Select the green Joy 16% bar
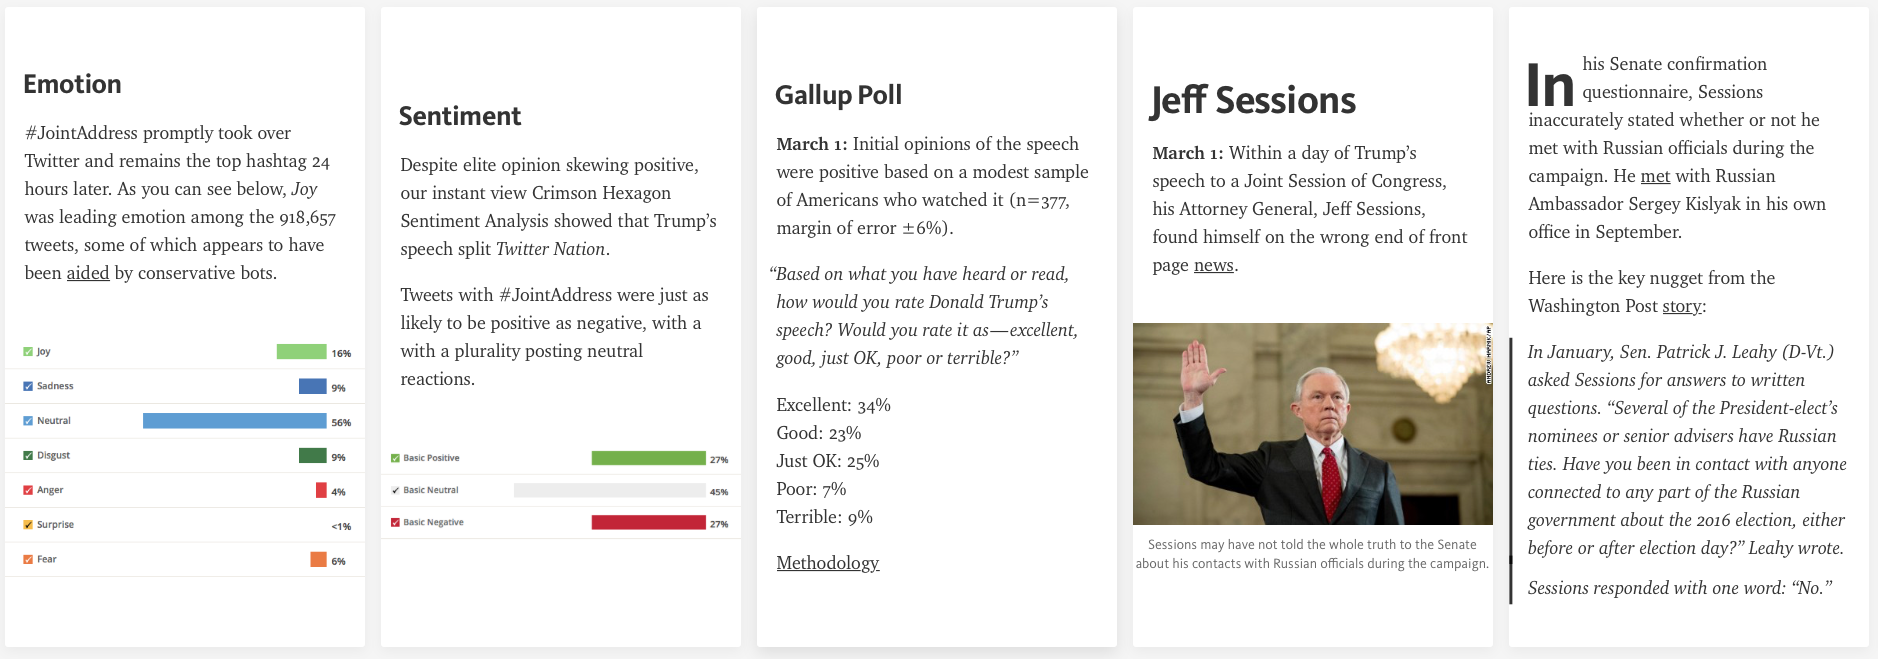 pos(301,352)
